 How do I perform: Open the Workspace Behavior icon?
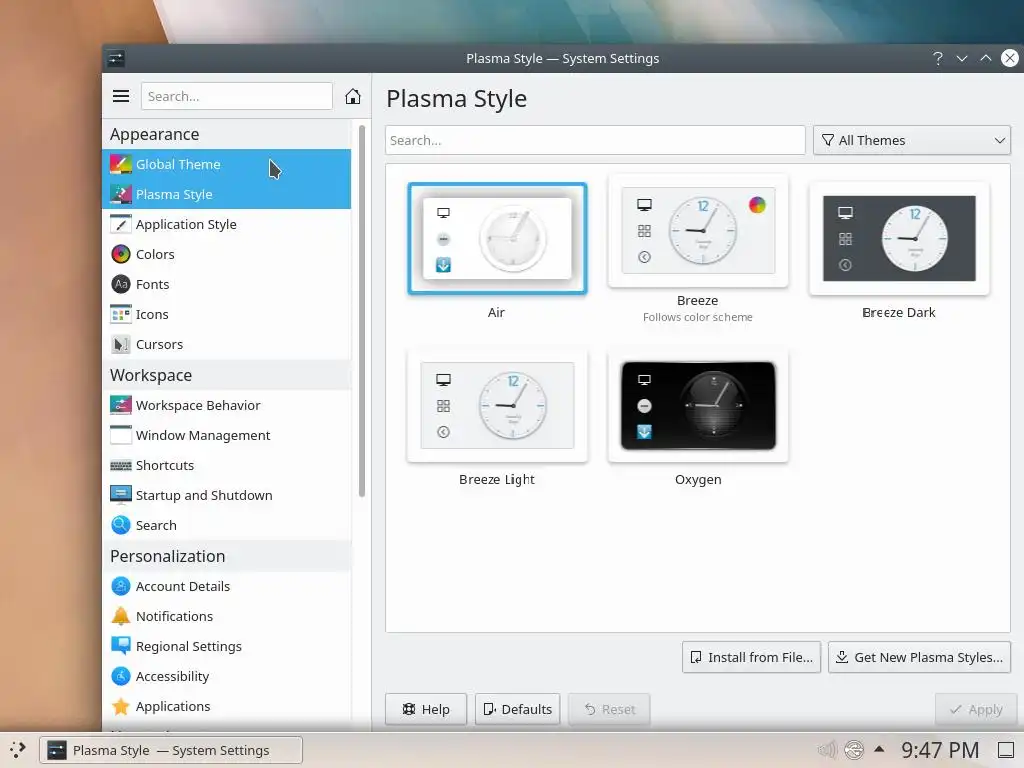[x=121, y=405]
